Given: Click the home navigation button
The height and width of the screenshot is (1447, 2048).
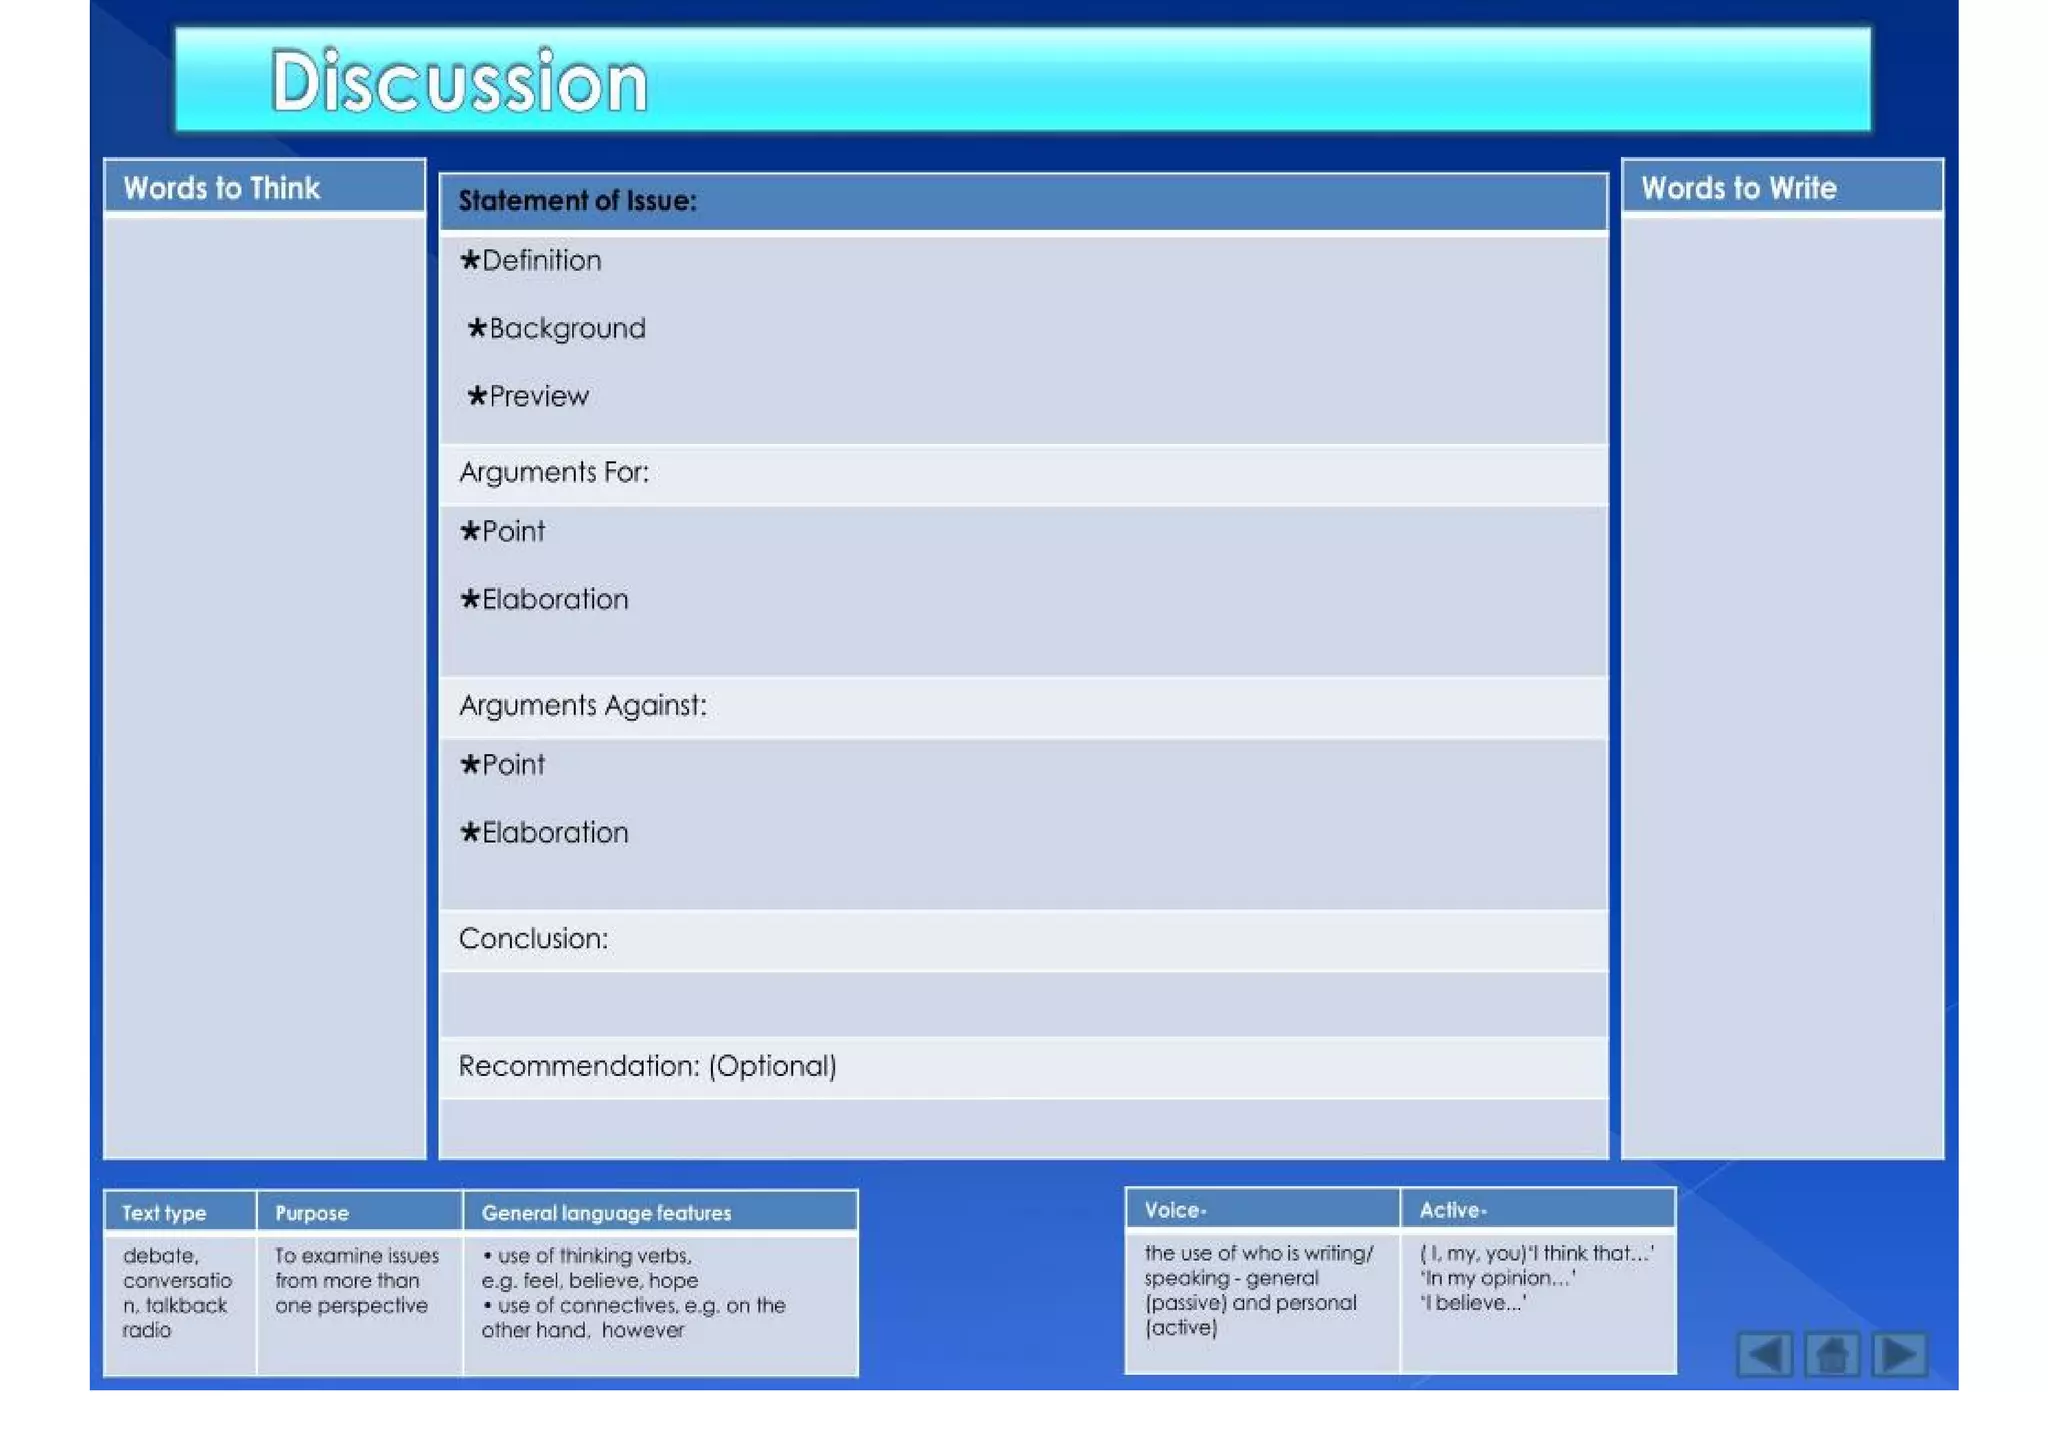Looking at the screenshot, I should pos(1832,1355).
